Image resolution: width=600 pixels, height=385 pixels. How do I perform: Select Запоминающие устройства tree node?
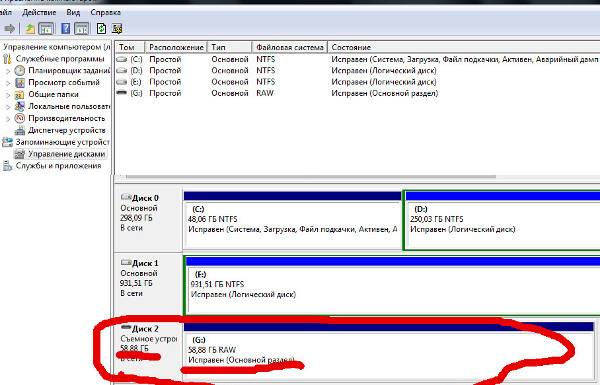coord(62,142)
